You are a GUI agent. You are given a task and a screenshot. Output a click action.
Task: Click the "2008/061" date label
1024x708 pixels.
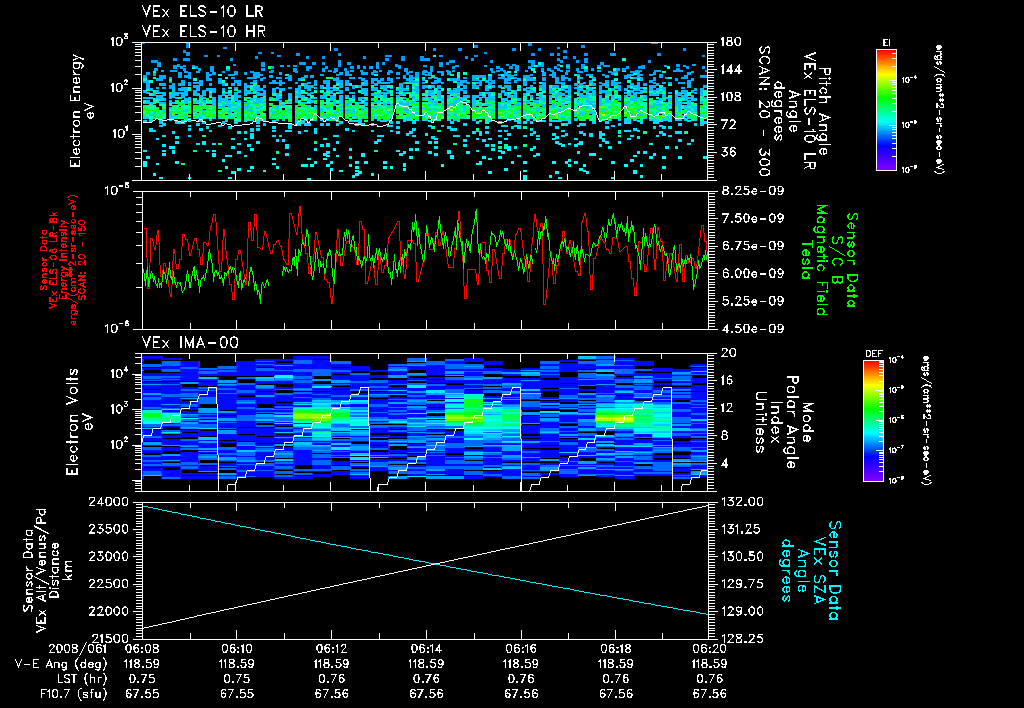tap(78, 649)
